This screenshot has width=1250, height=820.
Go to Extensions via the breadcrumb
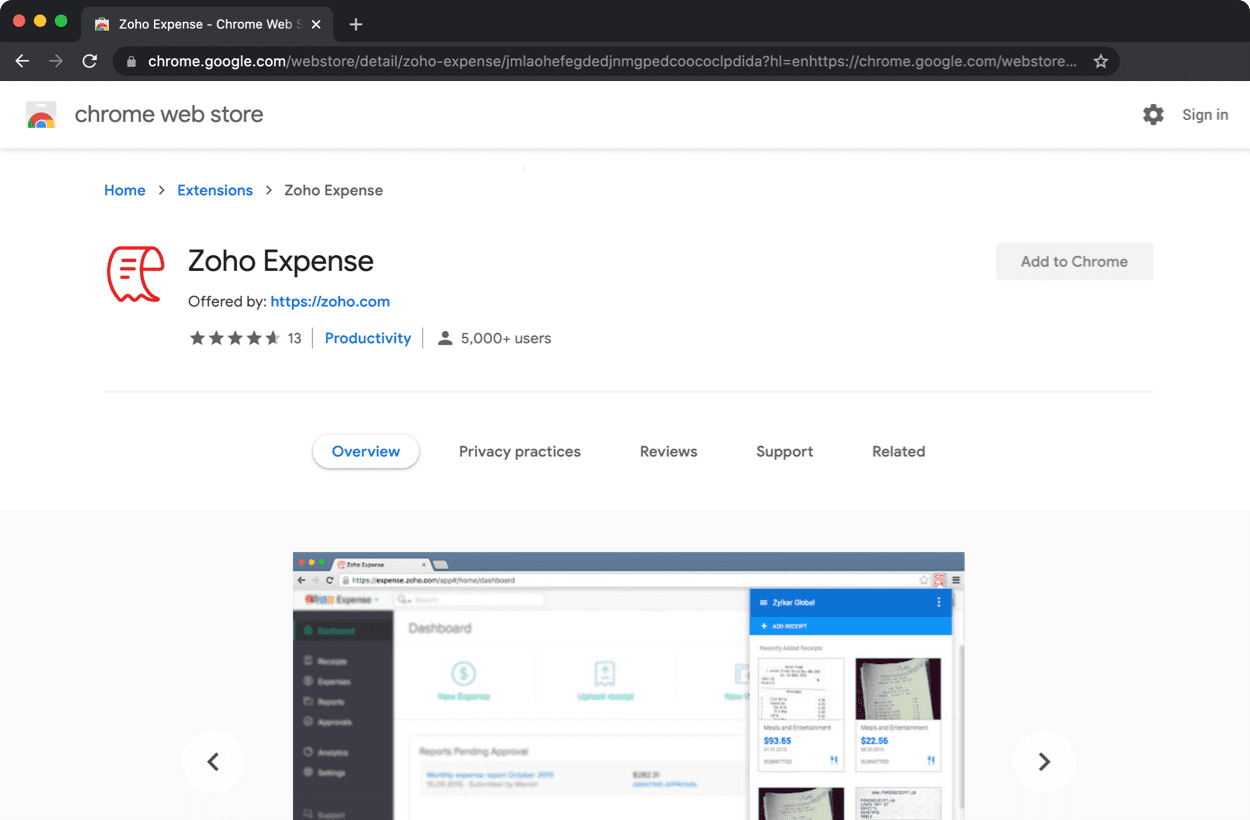[x=215, y=190]
